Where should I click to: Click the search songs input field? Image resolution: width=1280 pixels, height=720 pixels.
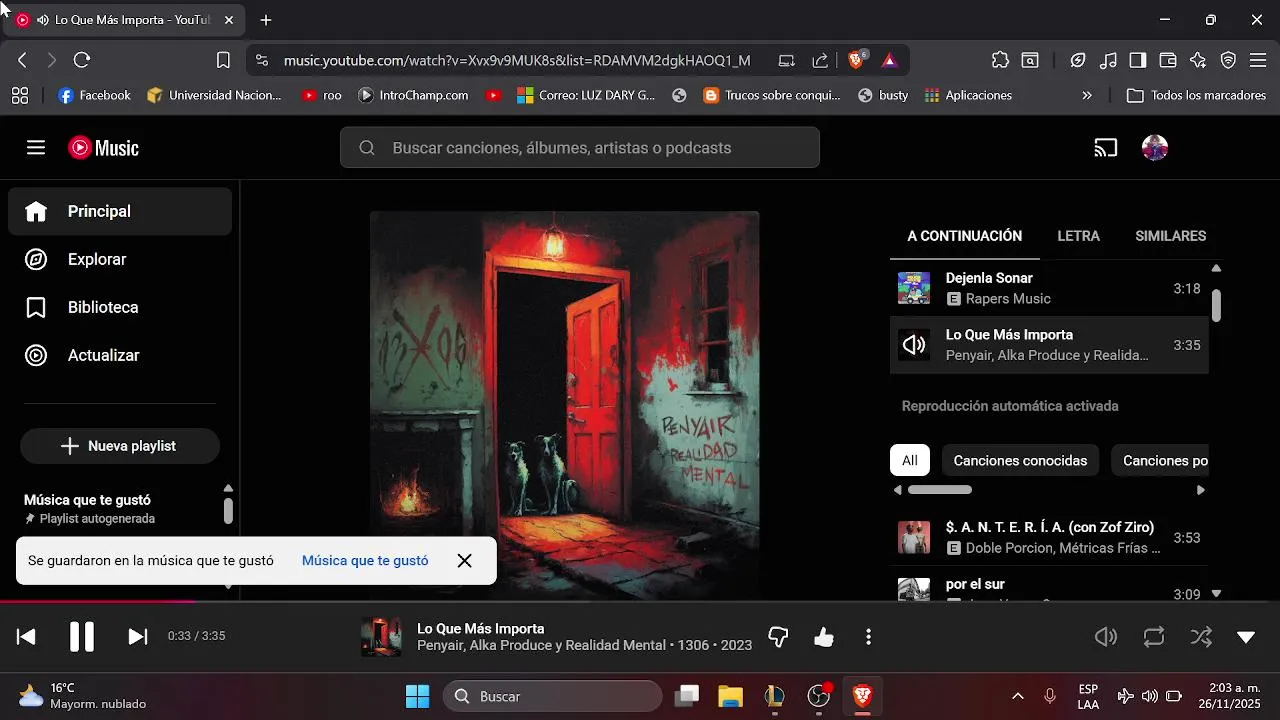pos(580,148)
